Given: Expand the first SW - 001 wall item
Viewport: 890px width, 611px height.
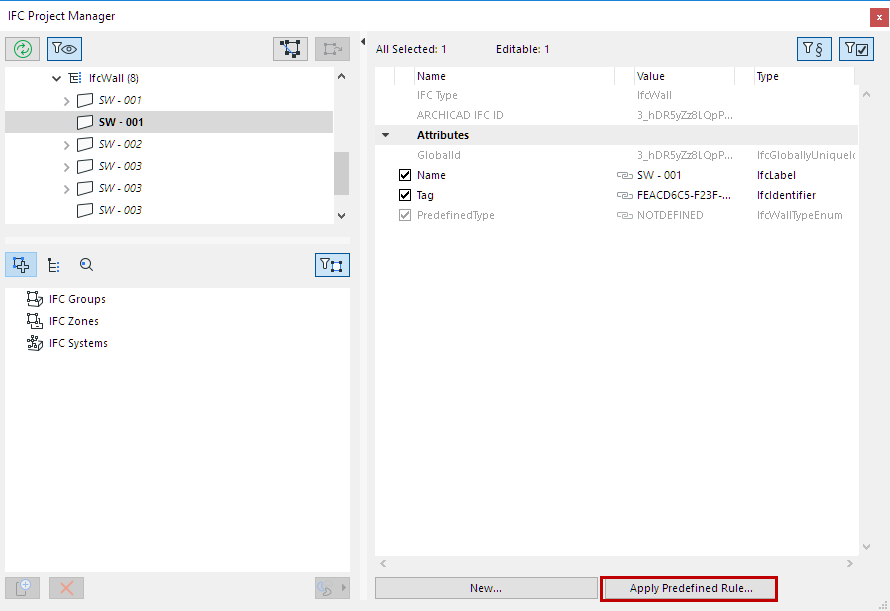Looking at the screenshot, I should coord(66,101).
